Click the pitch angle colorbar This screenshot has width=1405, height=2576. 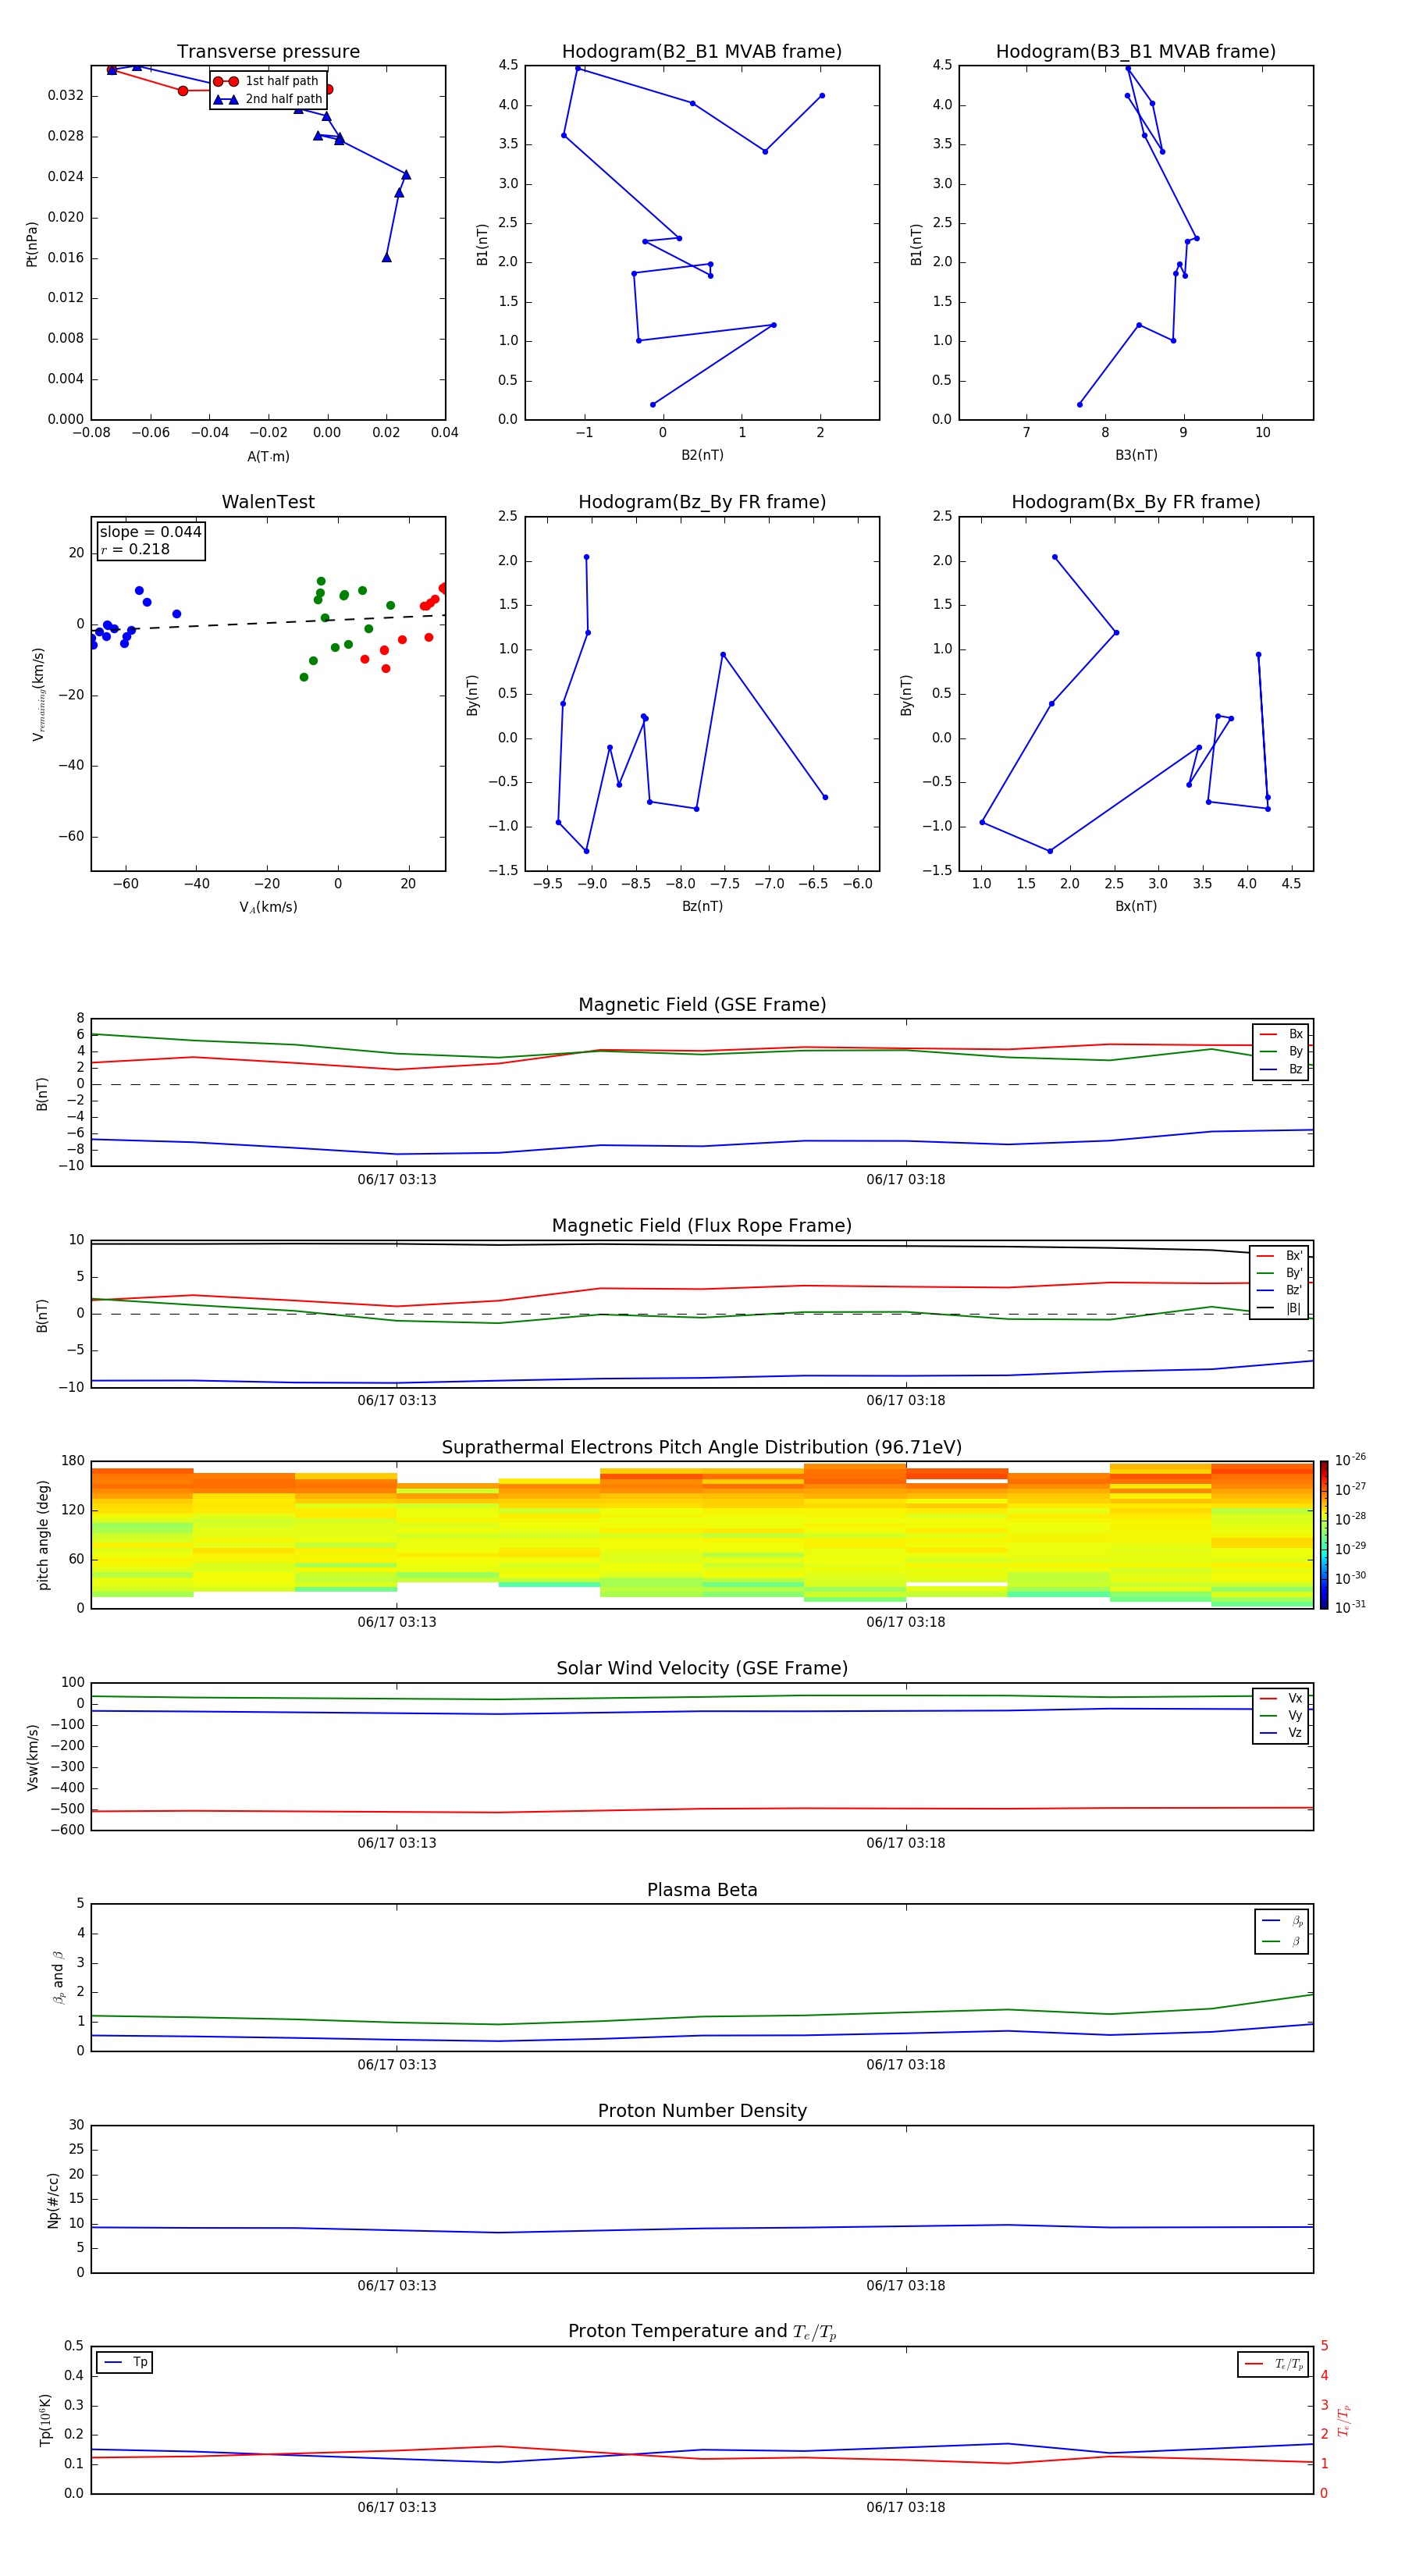point(1324,1535)
